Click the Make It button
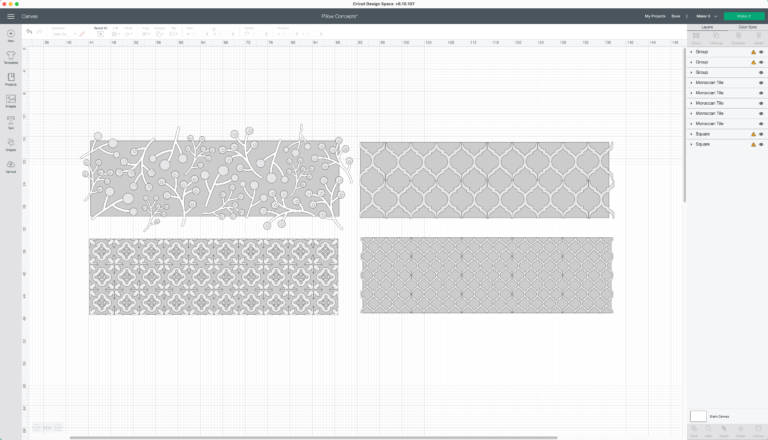This screenshot has height=440, width=768. pyautogui.click(x=743, y=16)
